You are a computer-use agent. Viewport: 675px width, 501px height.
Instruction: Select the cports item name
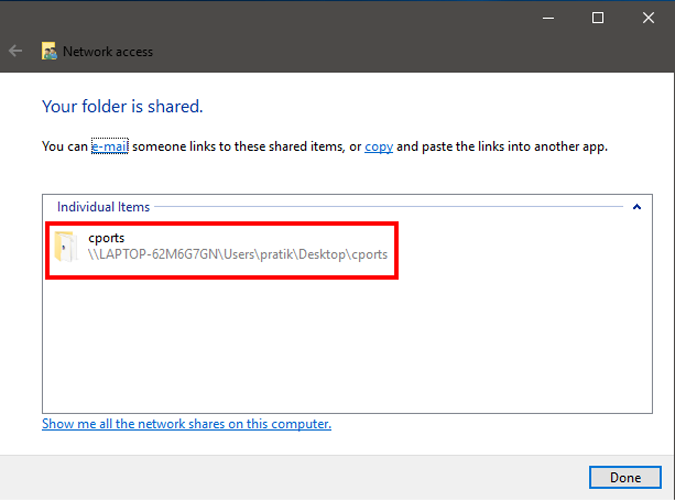tap(106, 238)
